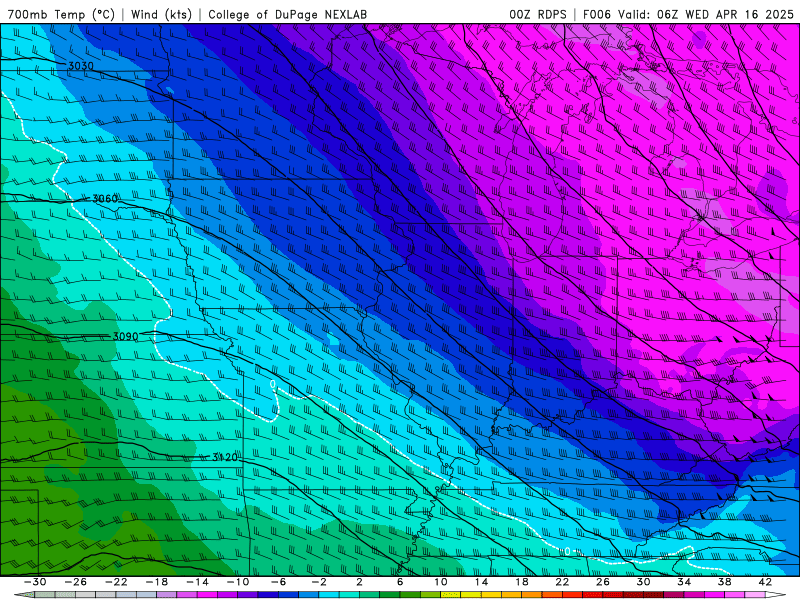The height and width of the screenshot is (600, 800).
Task: Click the 34 legend value
Action: click(684, 582)
